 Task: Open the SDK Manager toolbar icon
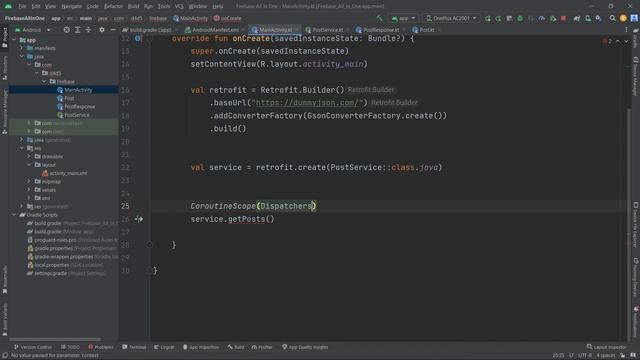click(598, 18)
